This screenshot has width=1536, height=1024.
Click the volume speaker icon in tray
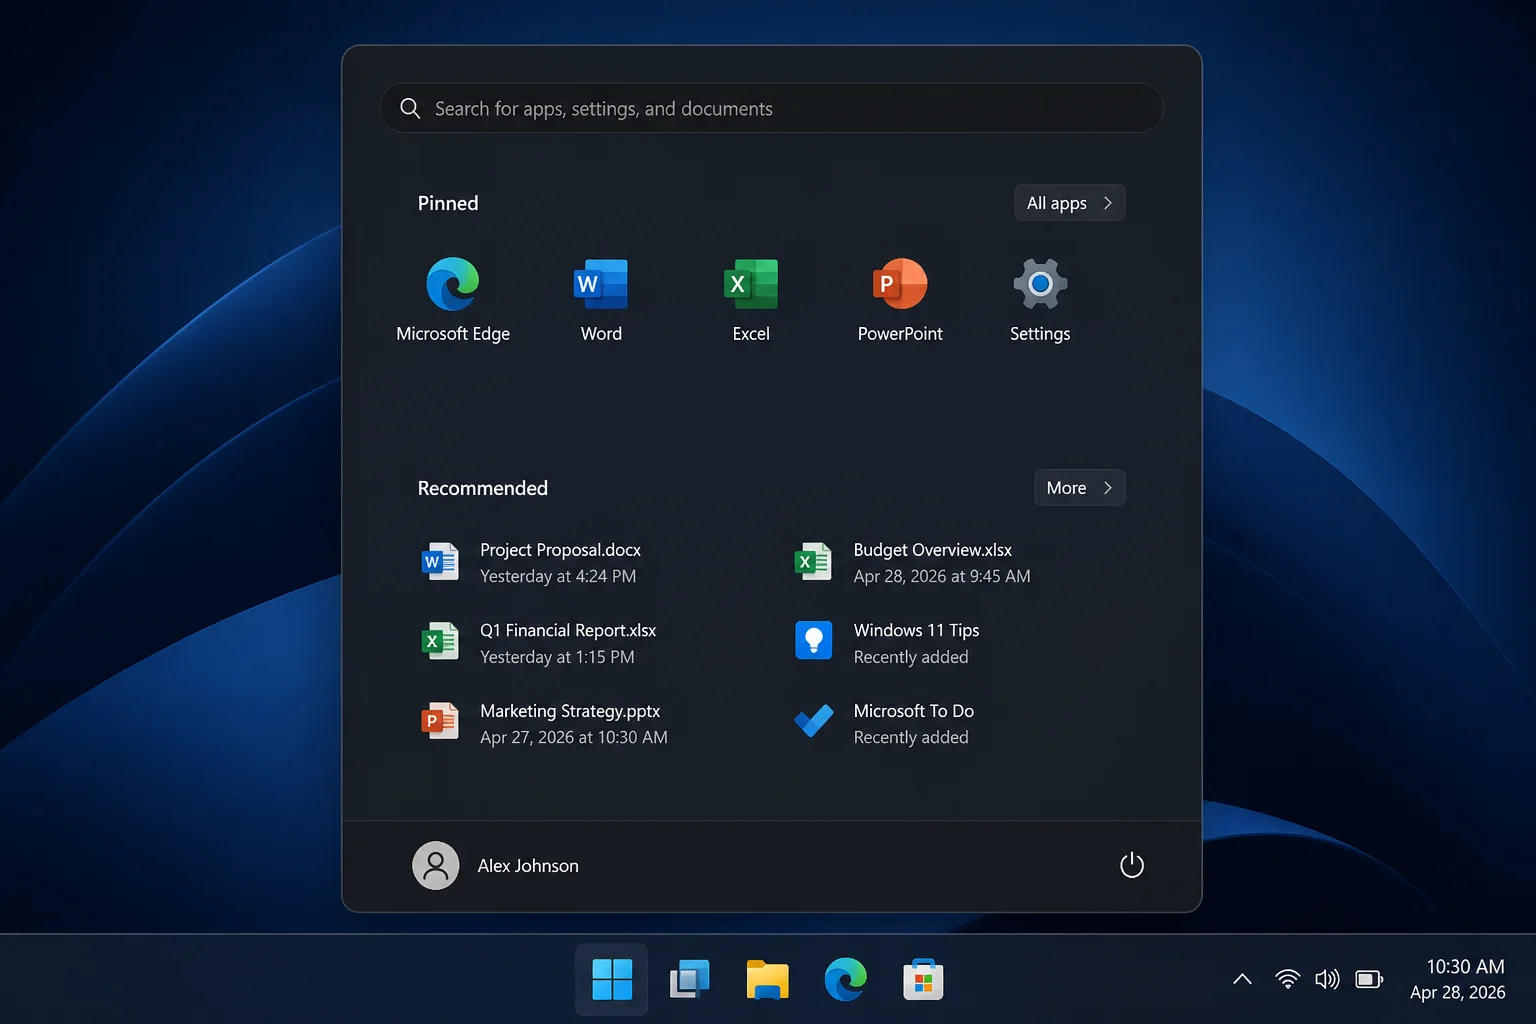[1327, 979]
